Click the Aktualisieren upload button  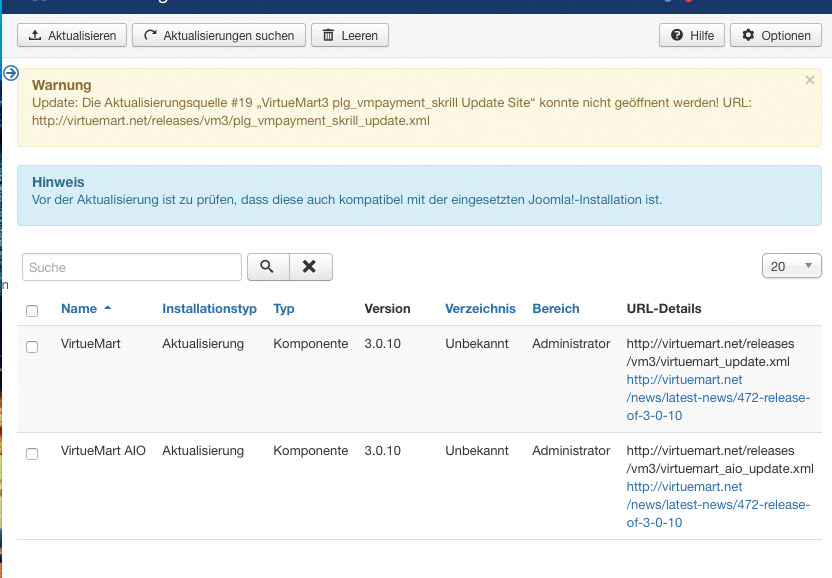coord(72,35)
